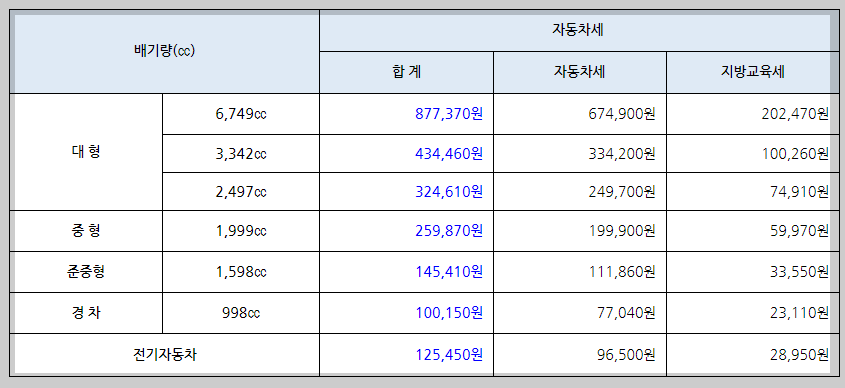
Task: Click the 59,970원 education tax value
Action: [799, 231]
